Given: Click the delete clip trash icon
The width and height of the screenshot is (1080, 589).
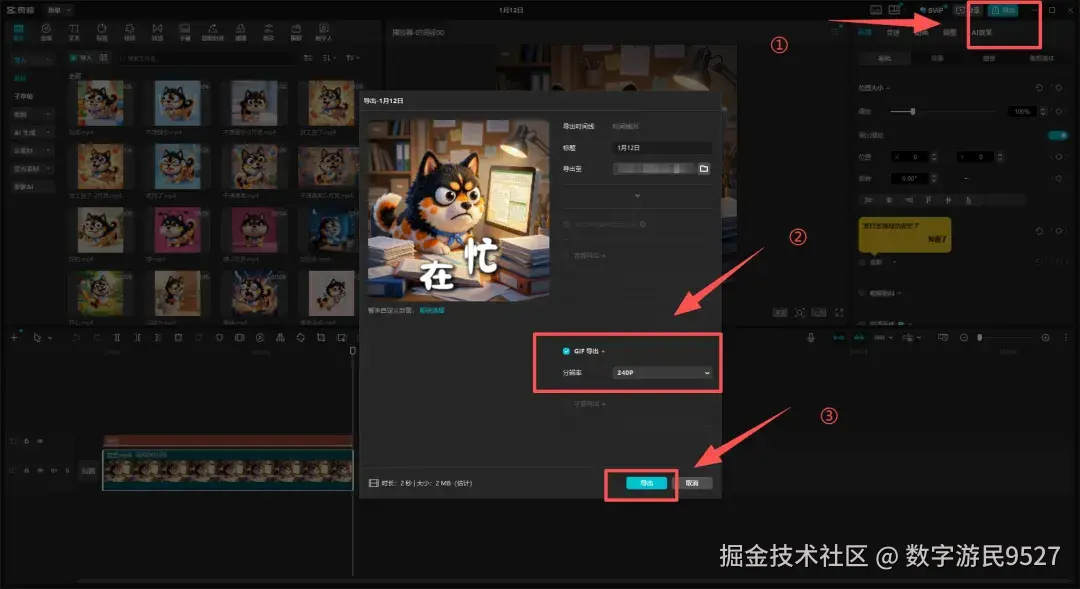Looking at the screenshot, I should click(x=178, y=338).
